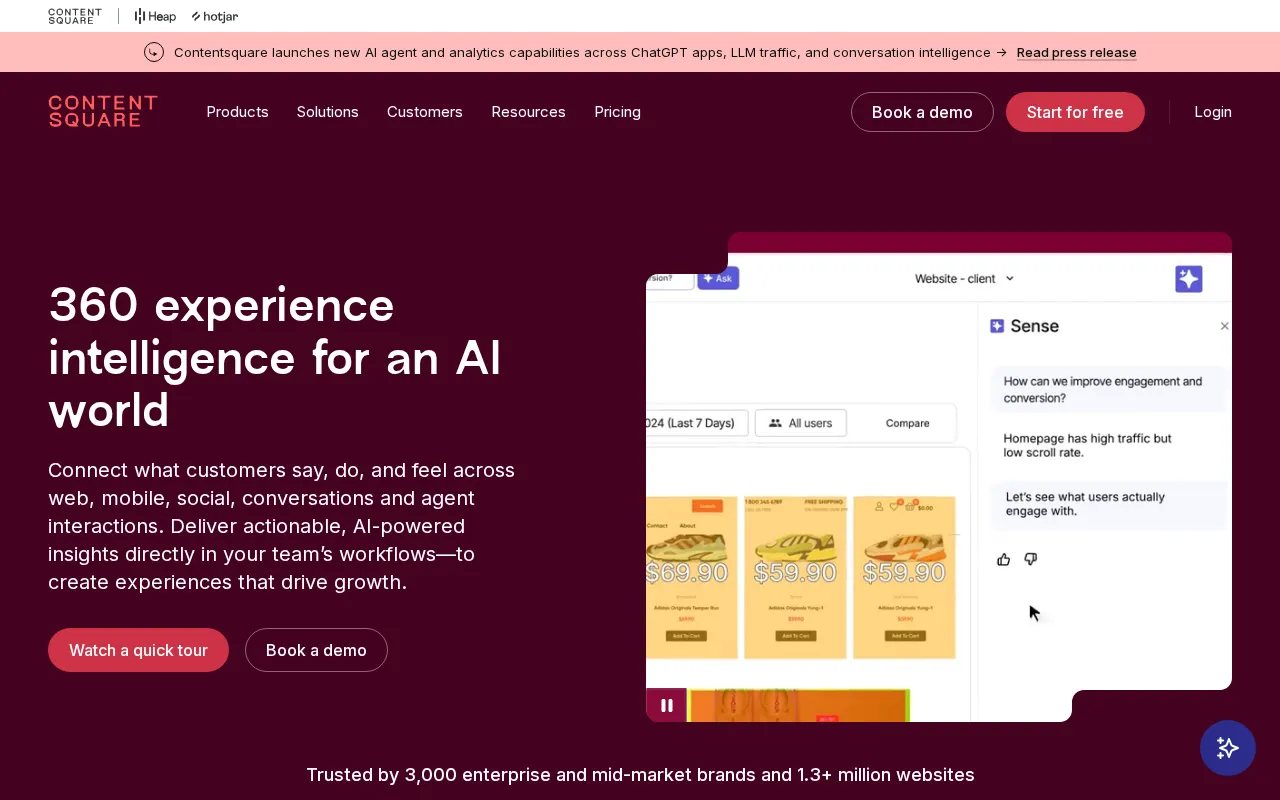Click 'How can we improve engagement' message
Image resolution: width=1280 pixels, height=800 pixels.
click(x=1109, y=390)
